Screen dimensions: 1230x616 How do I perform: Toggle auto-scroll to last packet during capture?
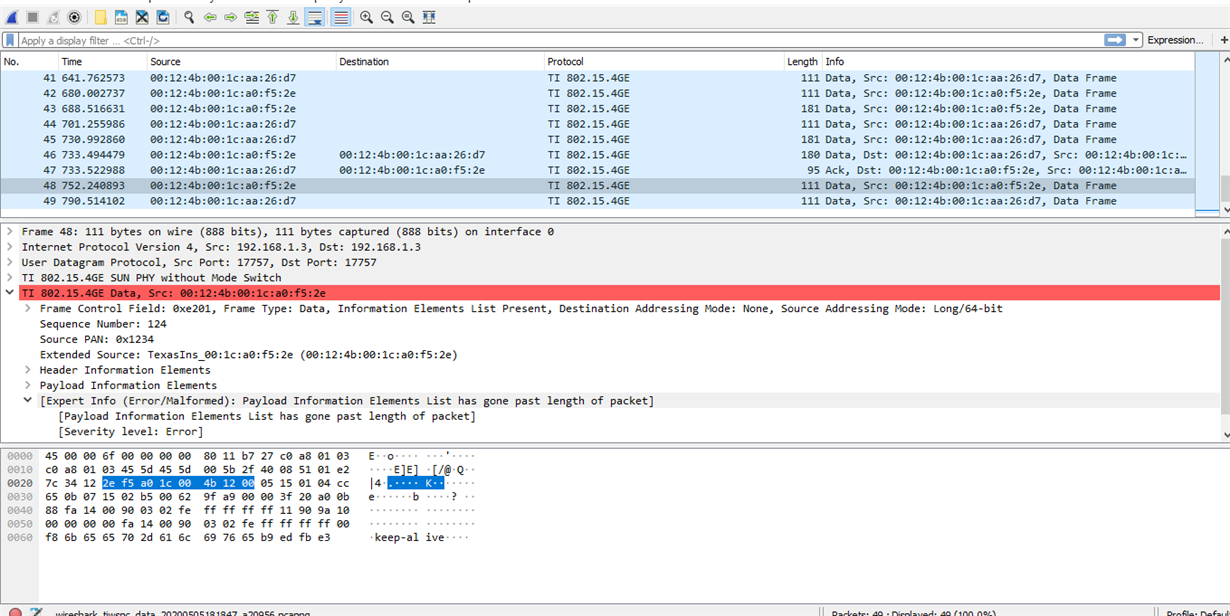click(x=315, y=17)
